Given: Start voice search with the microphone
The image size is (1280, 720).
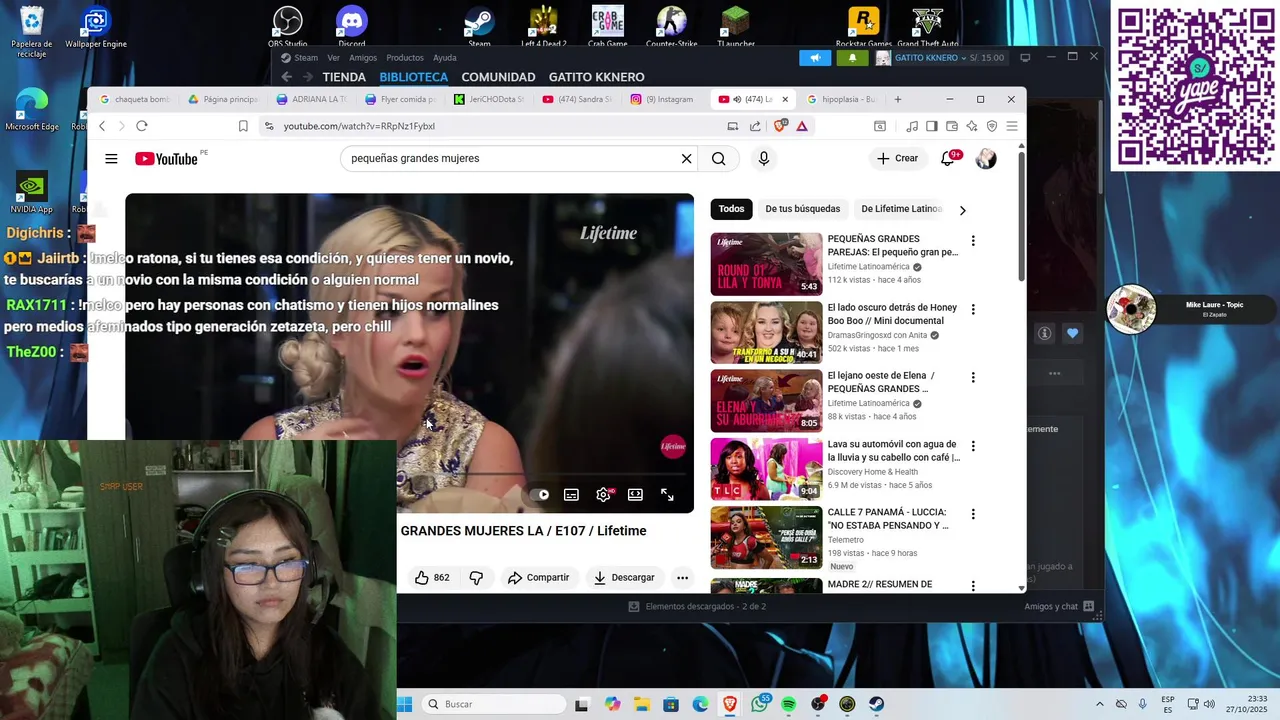Looking at the screenshot, I should [x=764, y=158].
